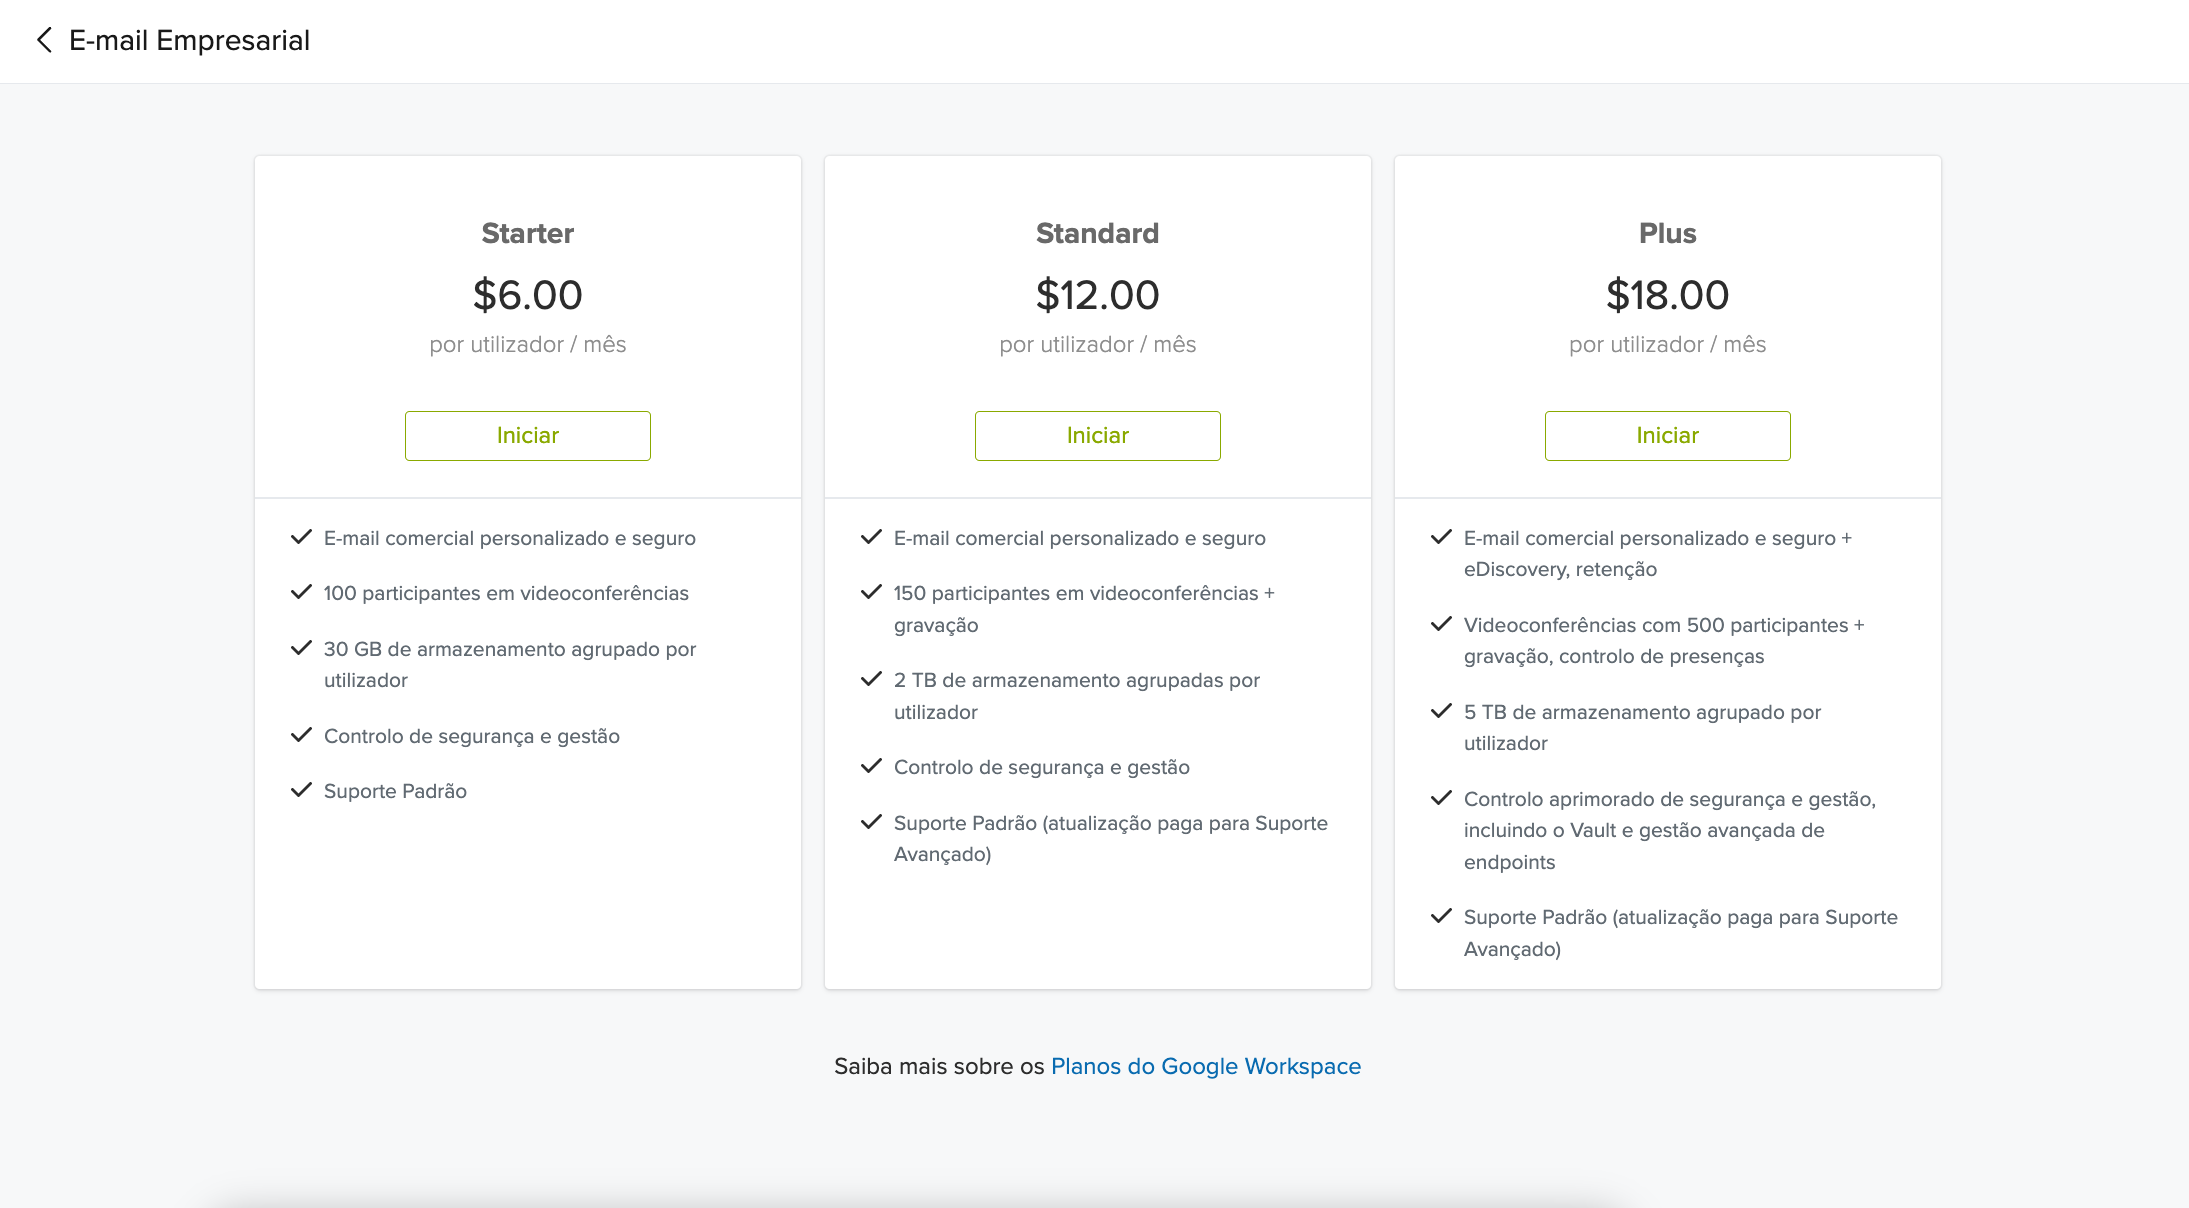Click the $12.00 price of Standard
Viewport: 2189px width, 1208px height.
click(1097, 295)
